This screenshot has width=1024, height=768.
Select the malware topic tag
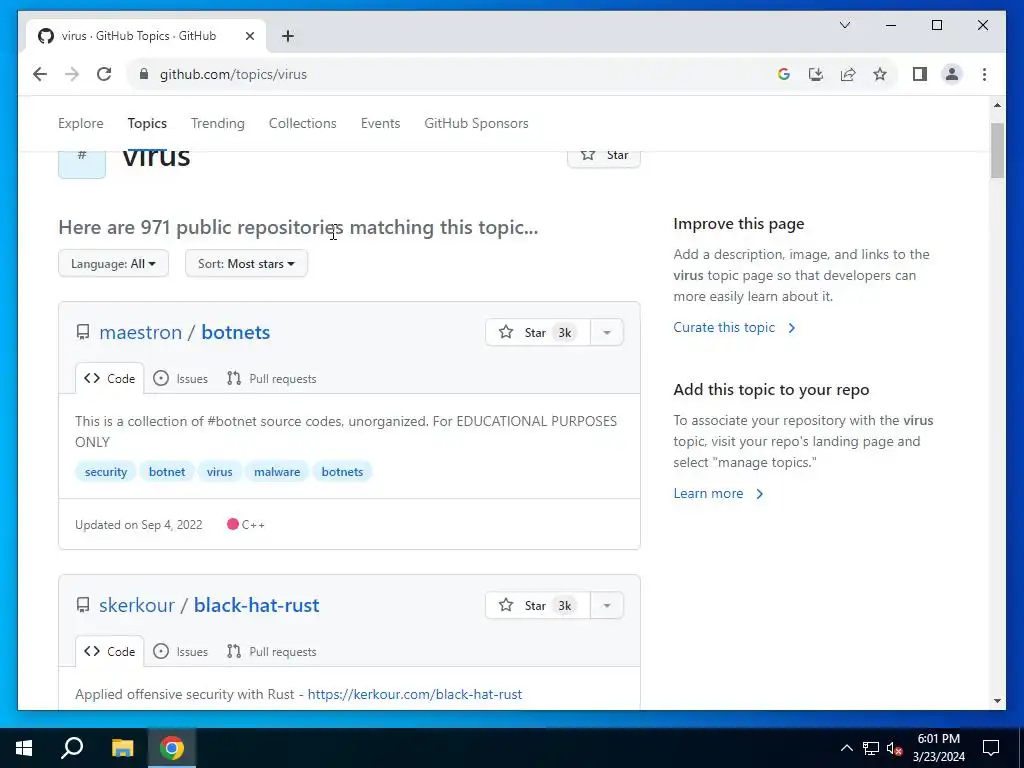click(277, 472)
